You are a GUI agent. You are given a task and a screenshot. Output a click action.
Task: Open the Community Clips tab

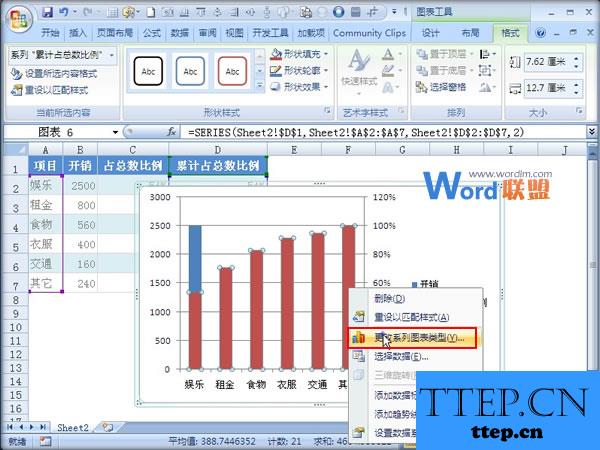369,33
